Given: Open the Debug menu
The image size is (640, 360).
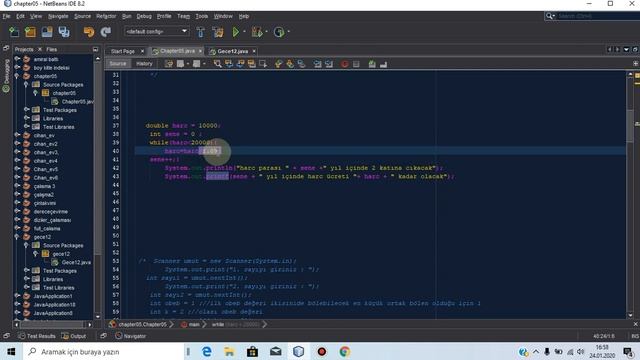Looking at the screenshot, I should [144, 16].
